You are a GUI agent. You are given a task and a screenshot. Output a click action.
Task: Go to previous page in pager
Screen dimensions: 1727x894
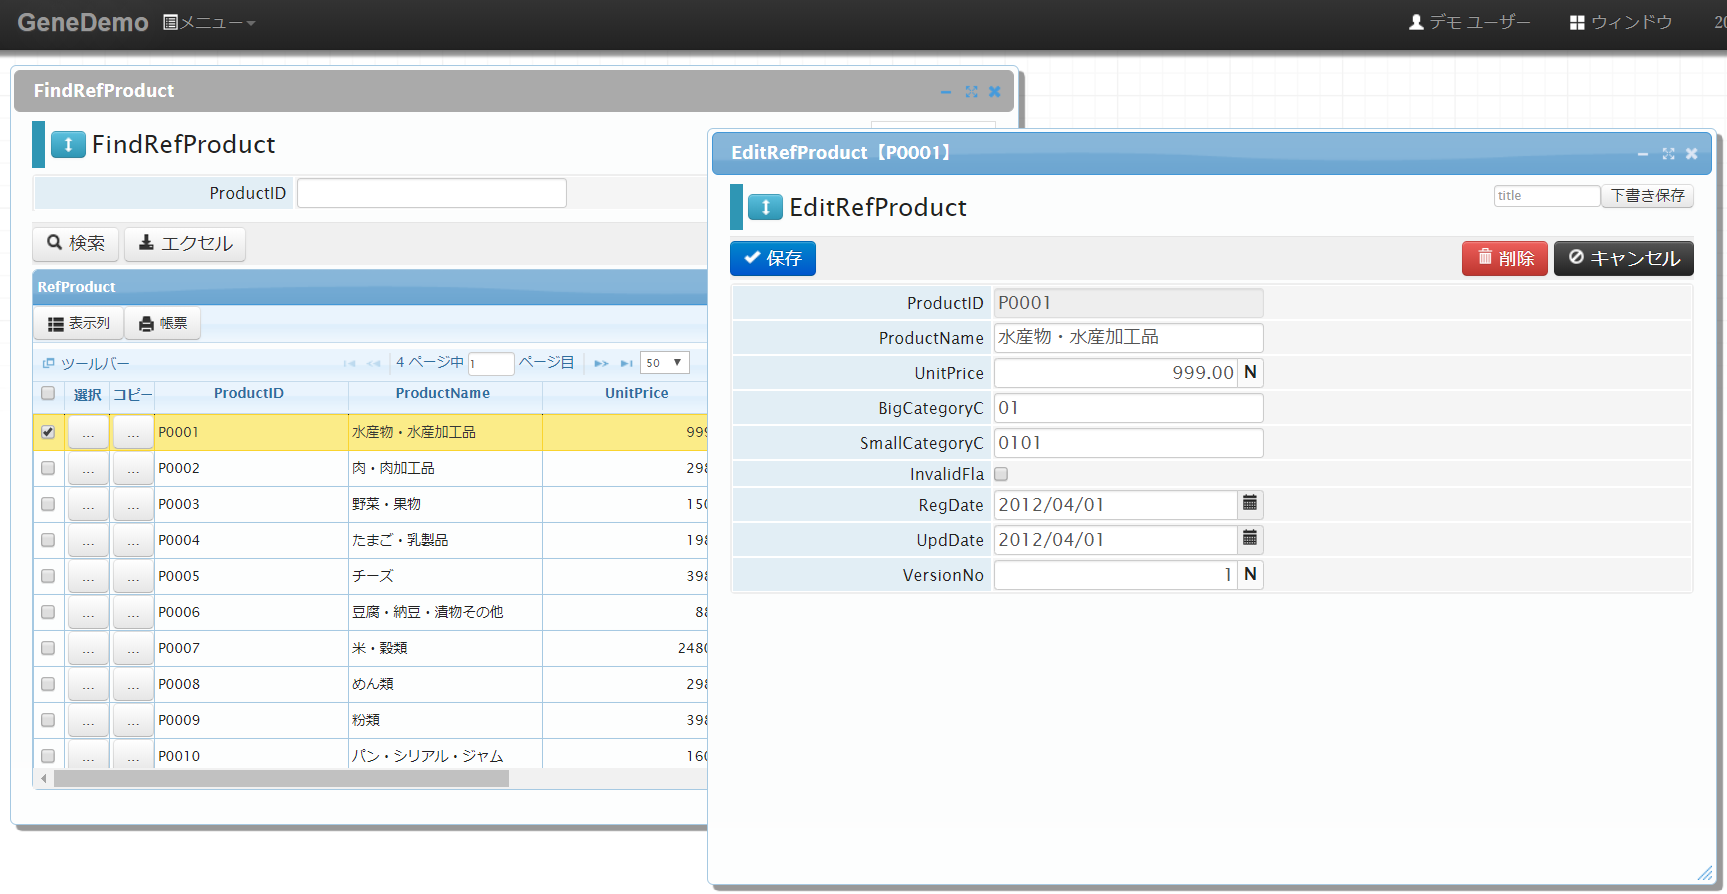point(373,363)
